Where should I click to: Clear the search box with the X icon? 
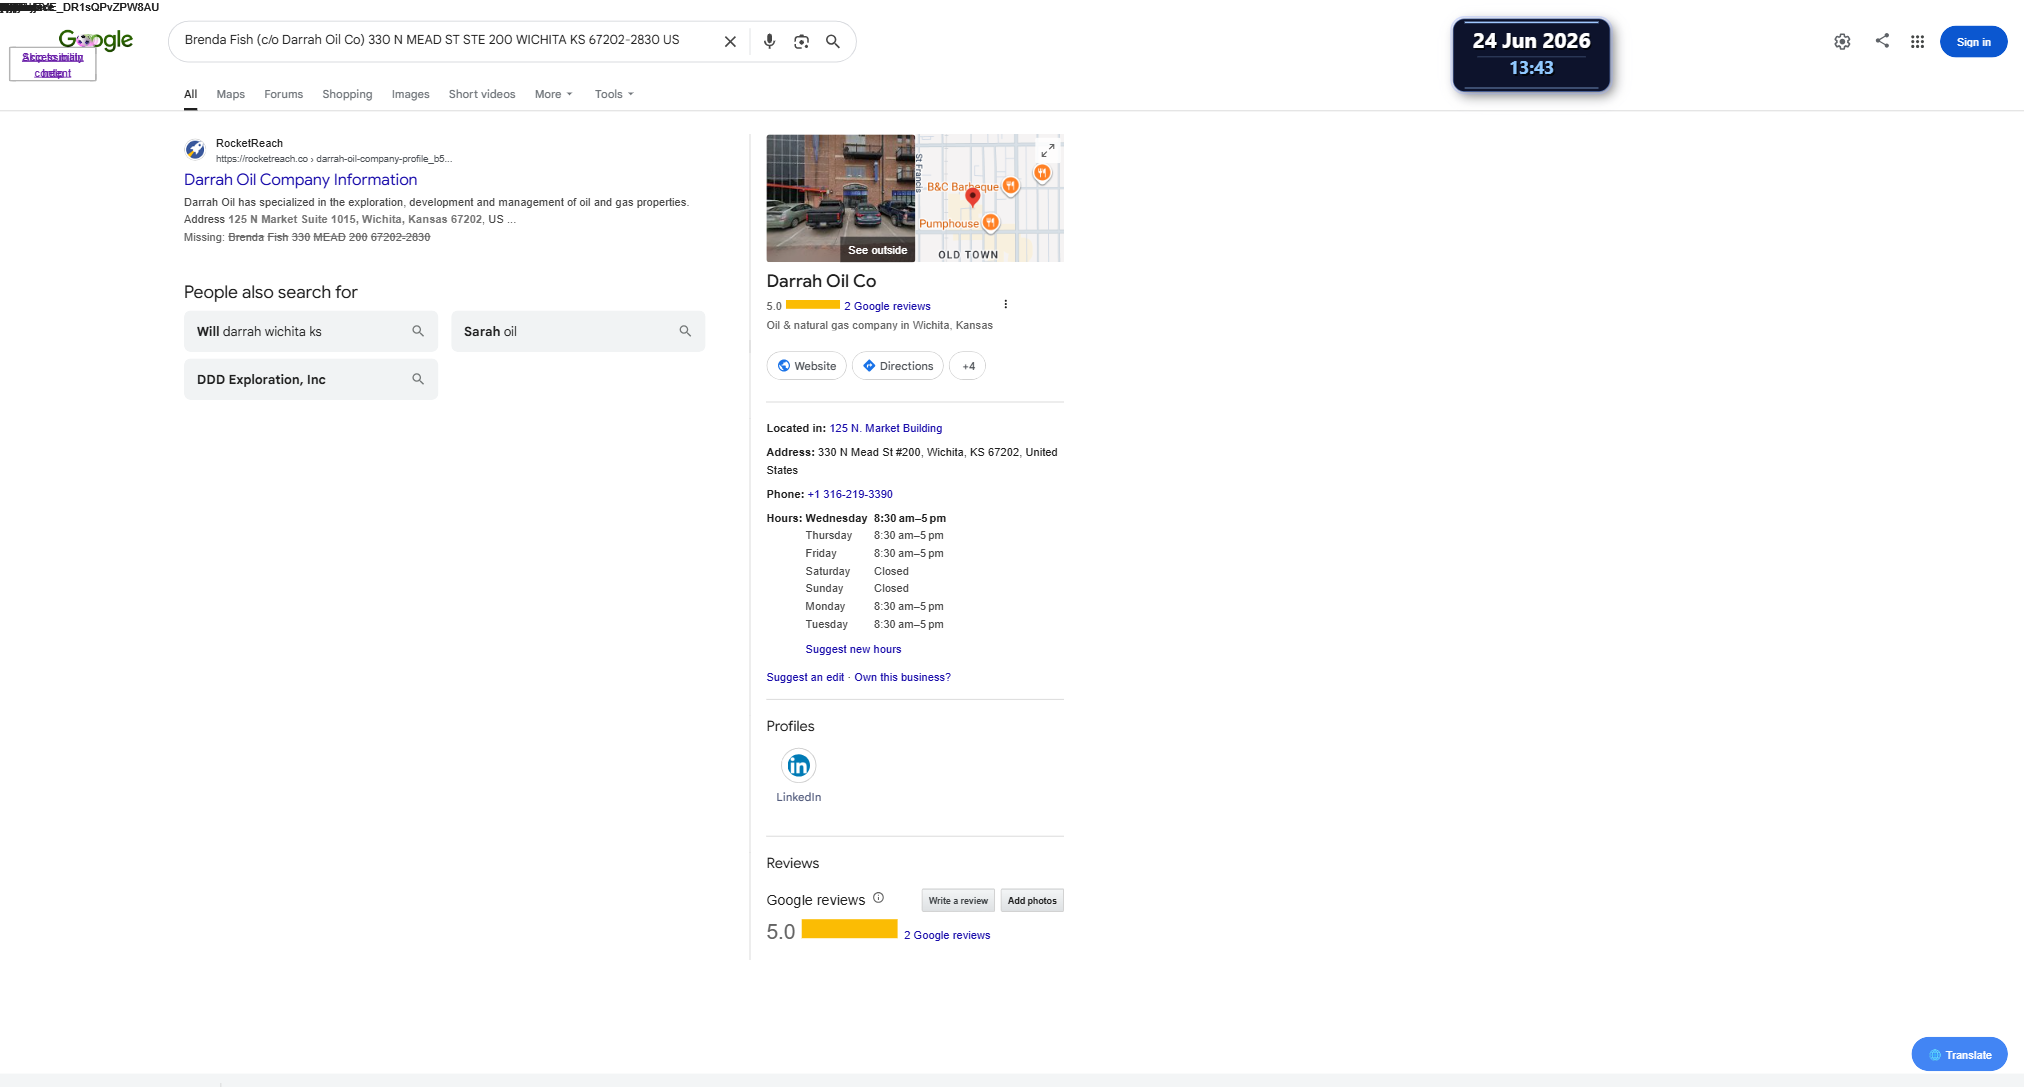(x=730, y=42)
